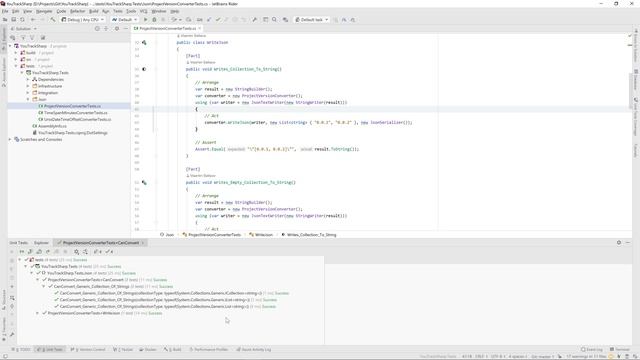Image resolution: width=640 pixels, height=360 pixels.
Task: Open the Build menu
Action: click(94, 11)
